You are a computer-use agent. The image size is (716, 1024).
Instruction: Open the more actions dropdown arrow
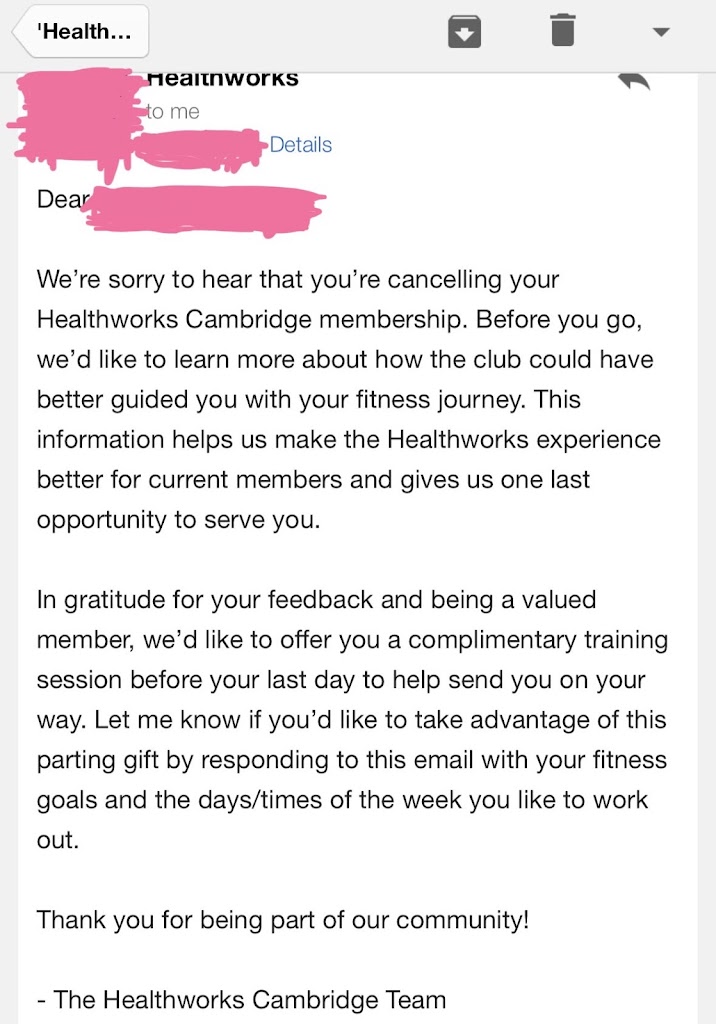coord(660,32)
